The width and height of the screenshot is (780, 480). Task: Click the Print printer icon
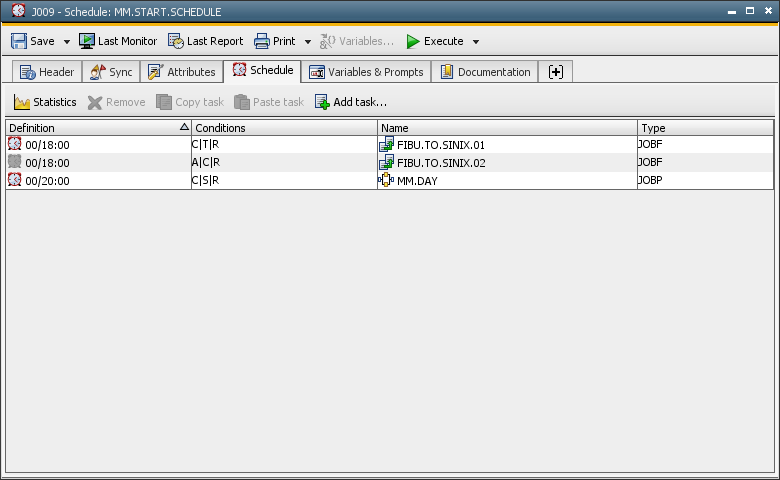click(262, 41)
